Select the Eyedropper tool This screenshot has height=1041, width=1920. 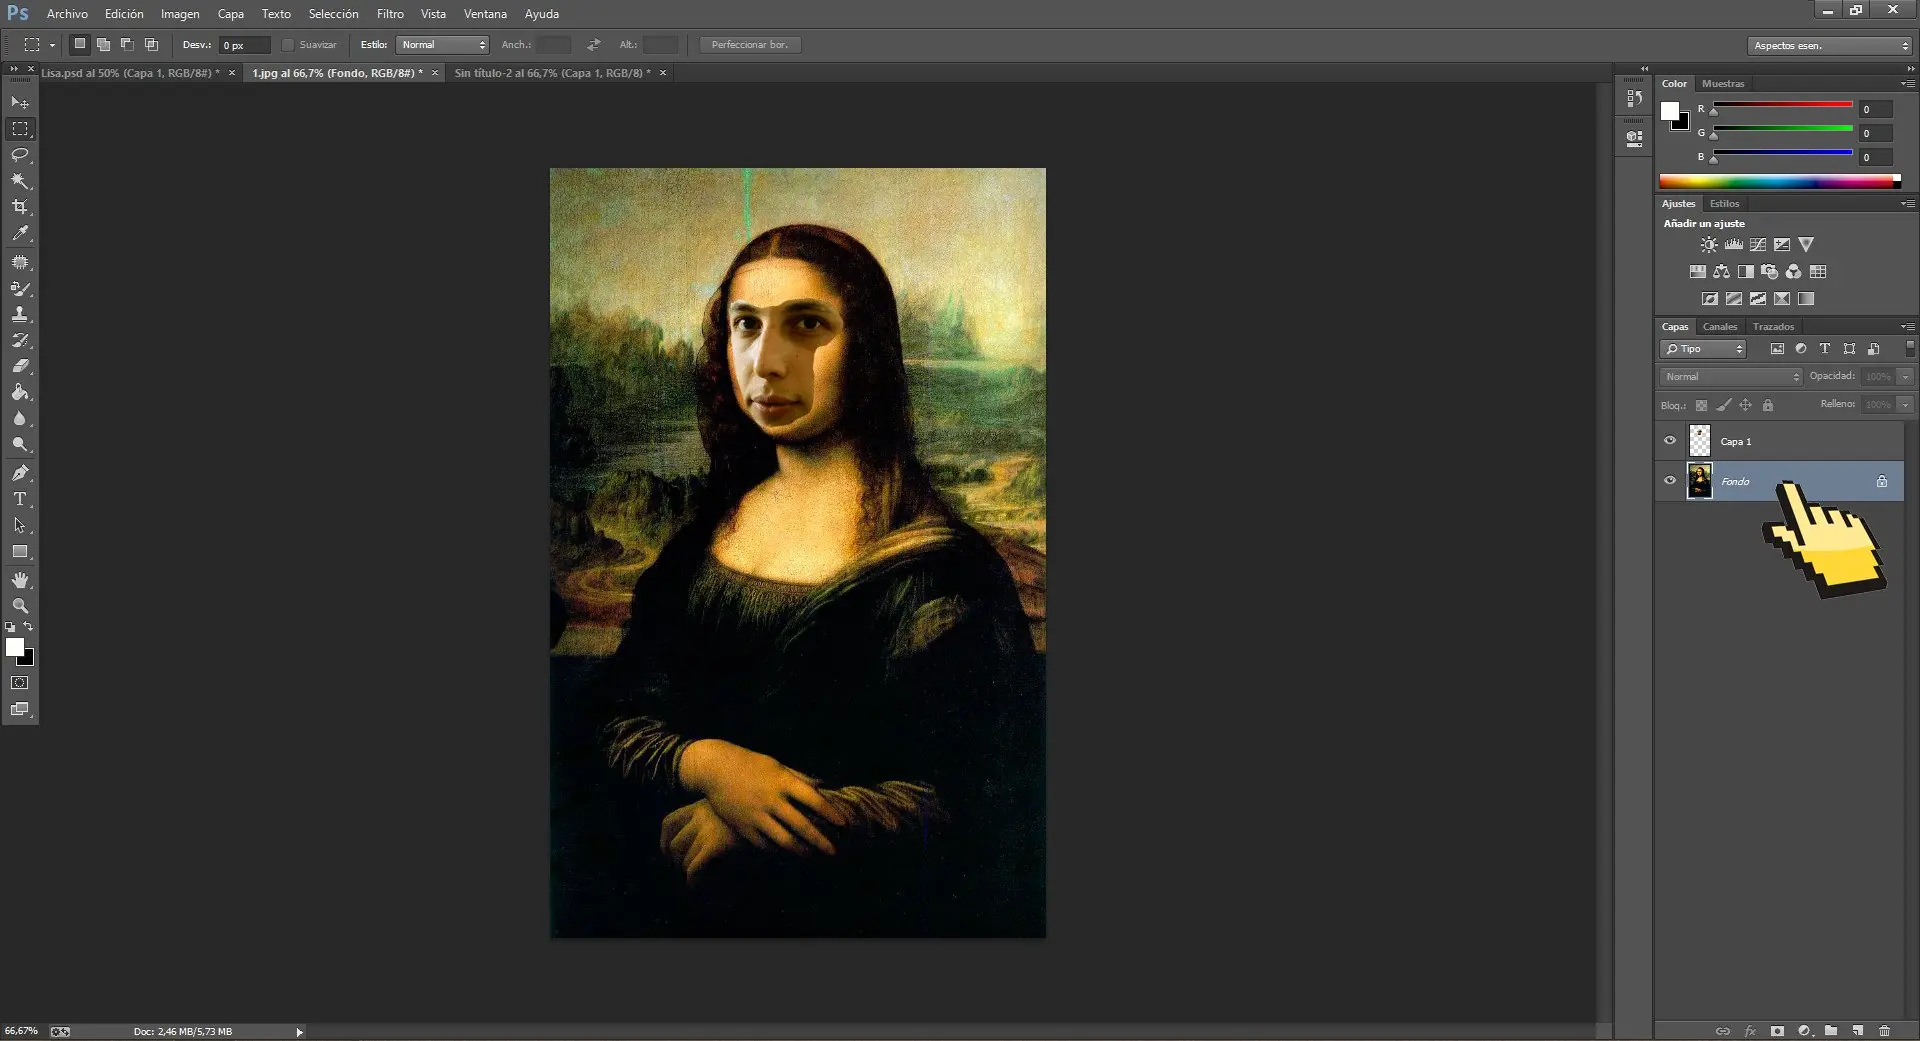(20, 234)
